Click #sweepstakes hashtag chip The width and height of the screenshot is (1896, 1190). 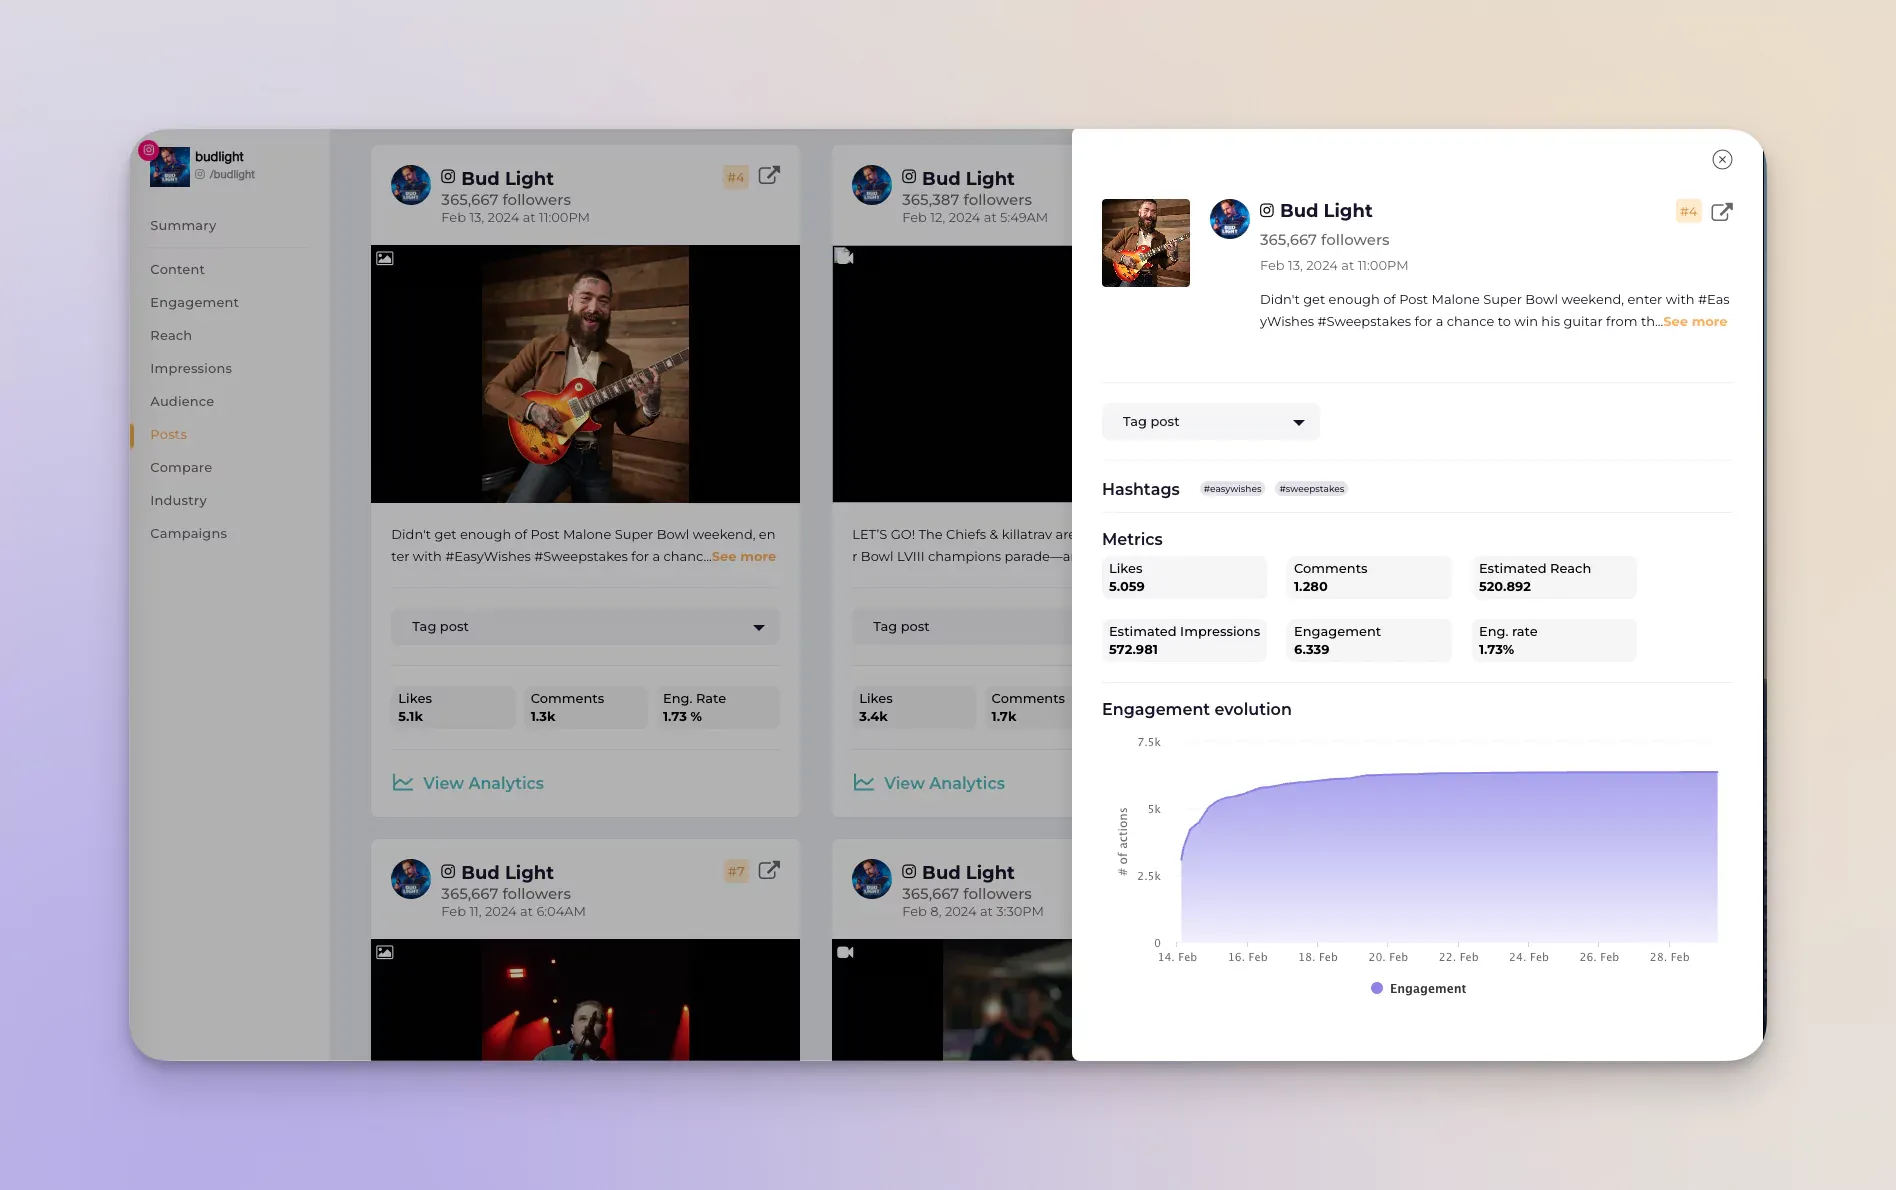coord(1312,489)
